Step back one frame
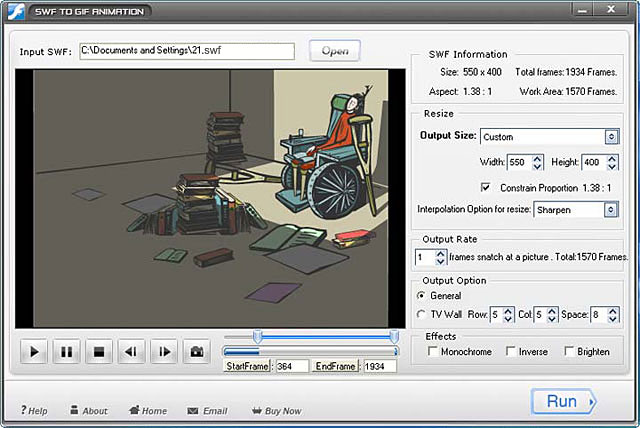 131,351
